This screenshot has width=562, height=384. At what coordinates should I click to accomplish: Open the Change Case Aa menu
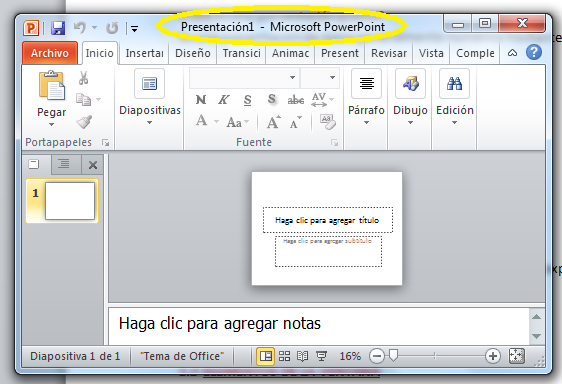(x=237, y=122)
